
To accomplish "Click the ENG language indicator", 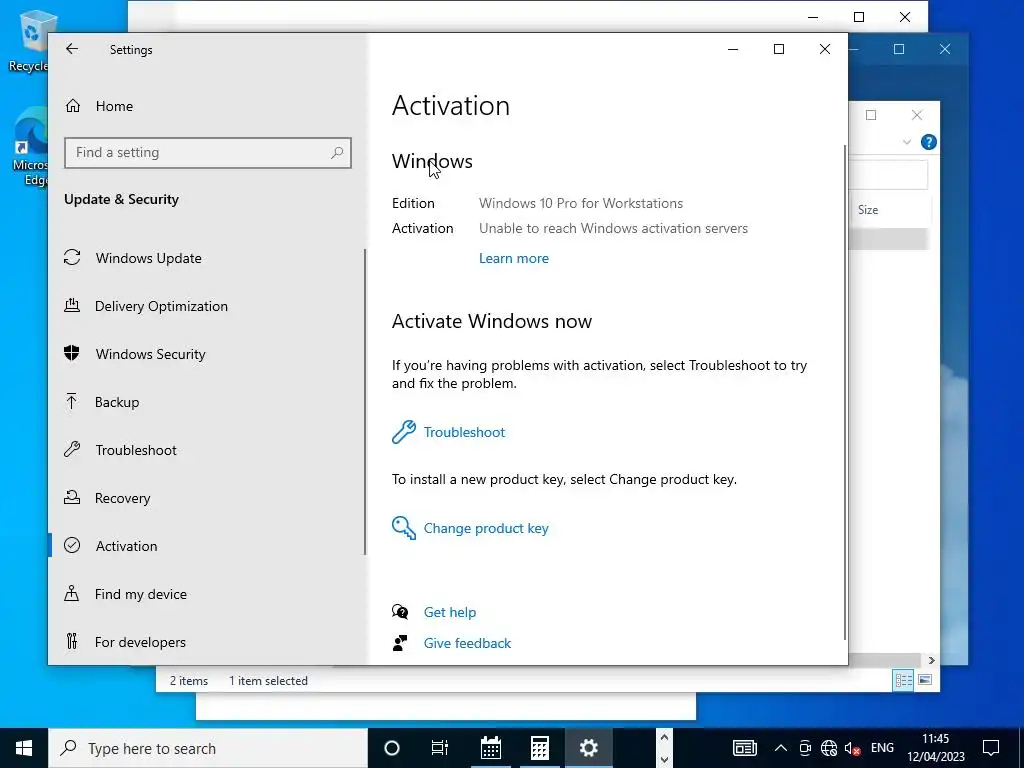I will pos(882,748).
